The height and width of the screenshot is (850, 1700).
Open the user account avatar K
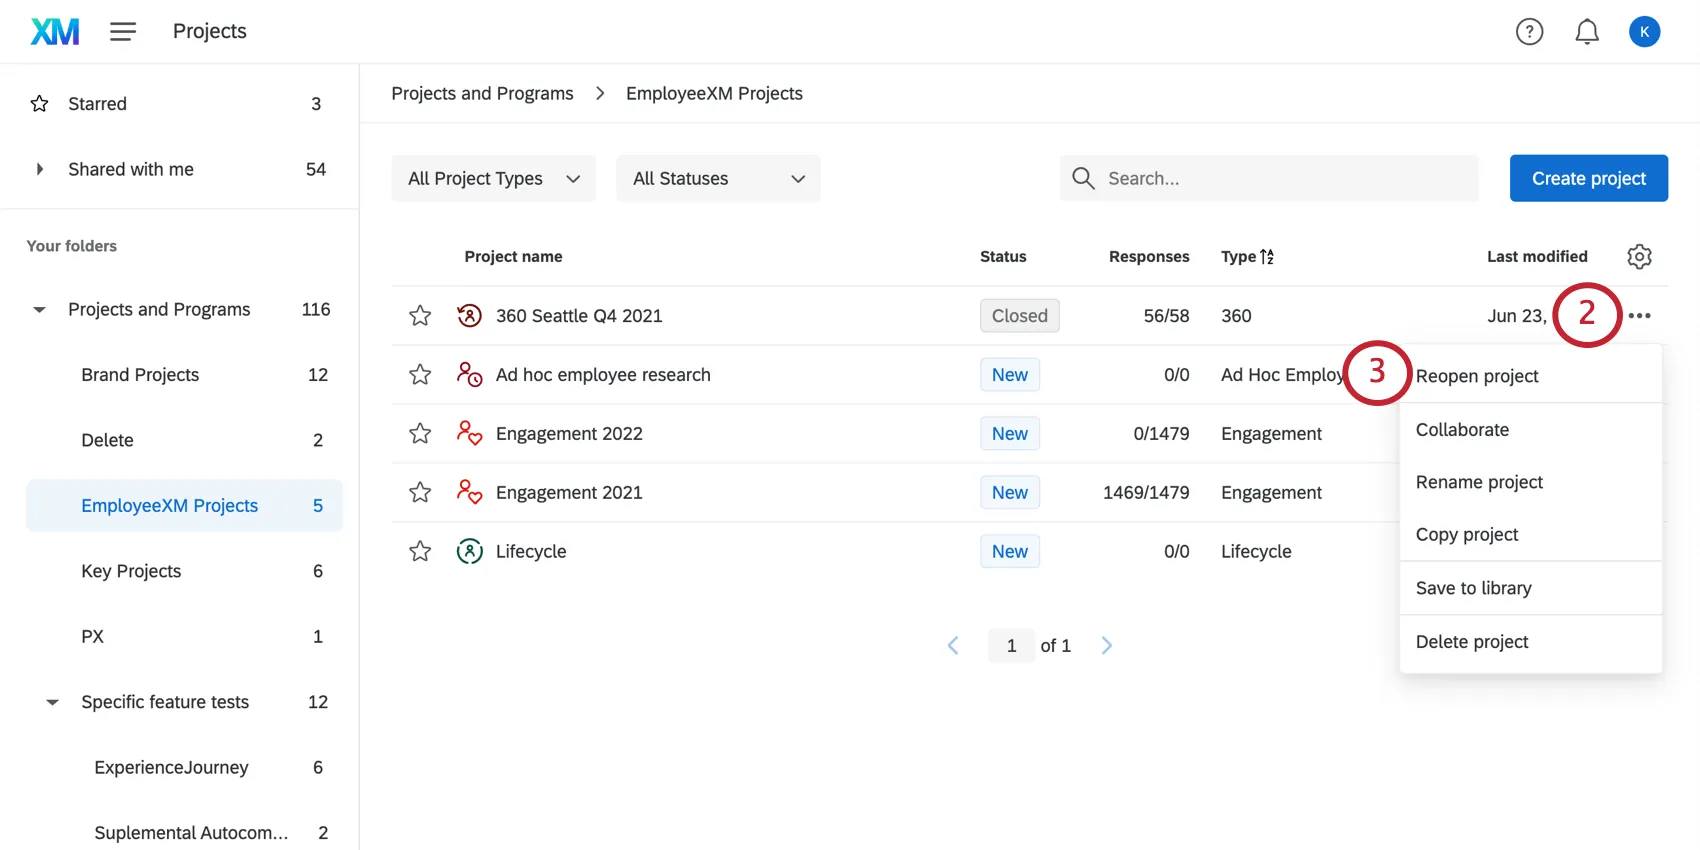[x=1644, y=32]
